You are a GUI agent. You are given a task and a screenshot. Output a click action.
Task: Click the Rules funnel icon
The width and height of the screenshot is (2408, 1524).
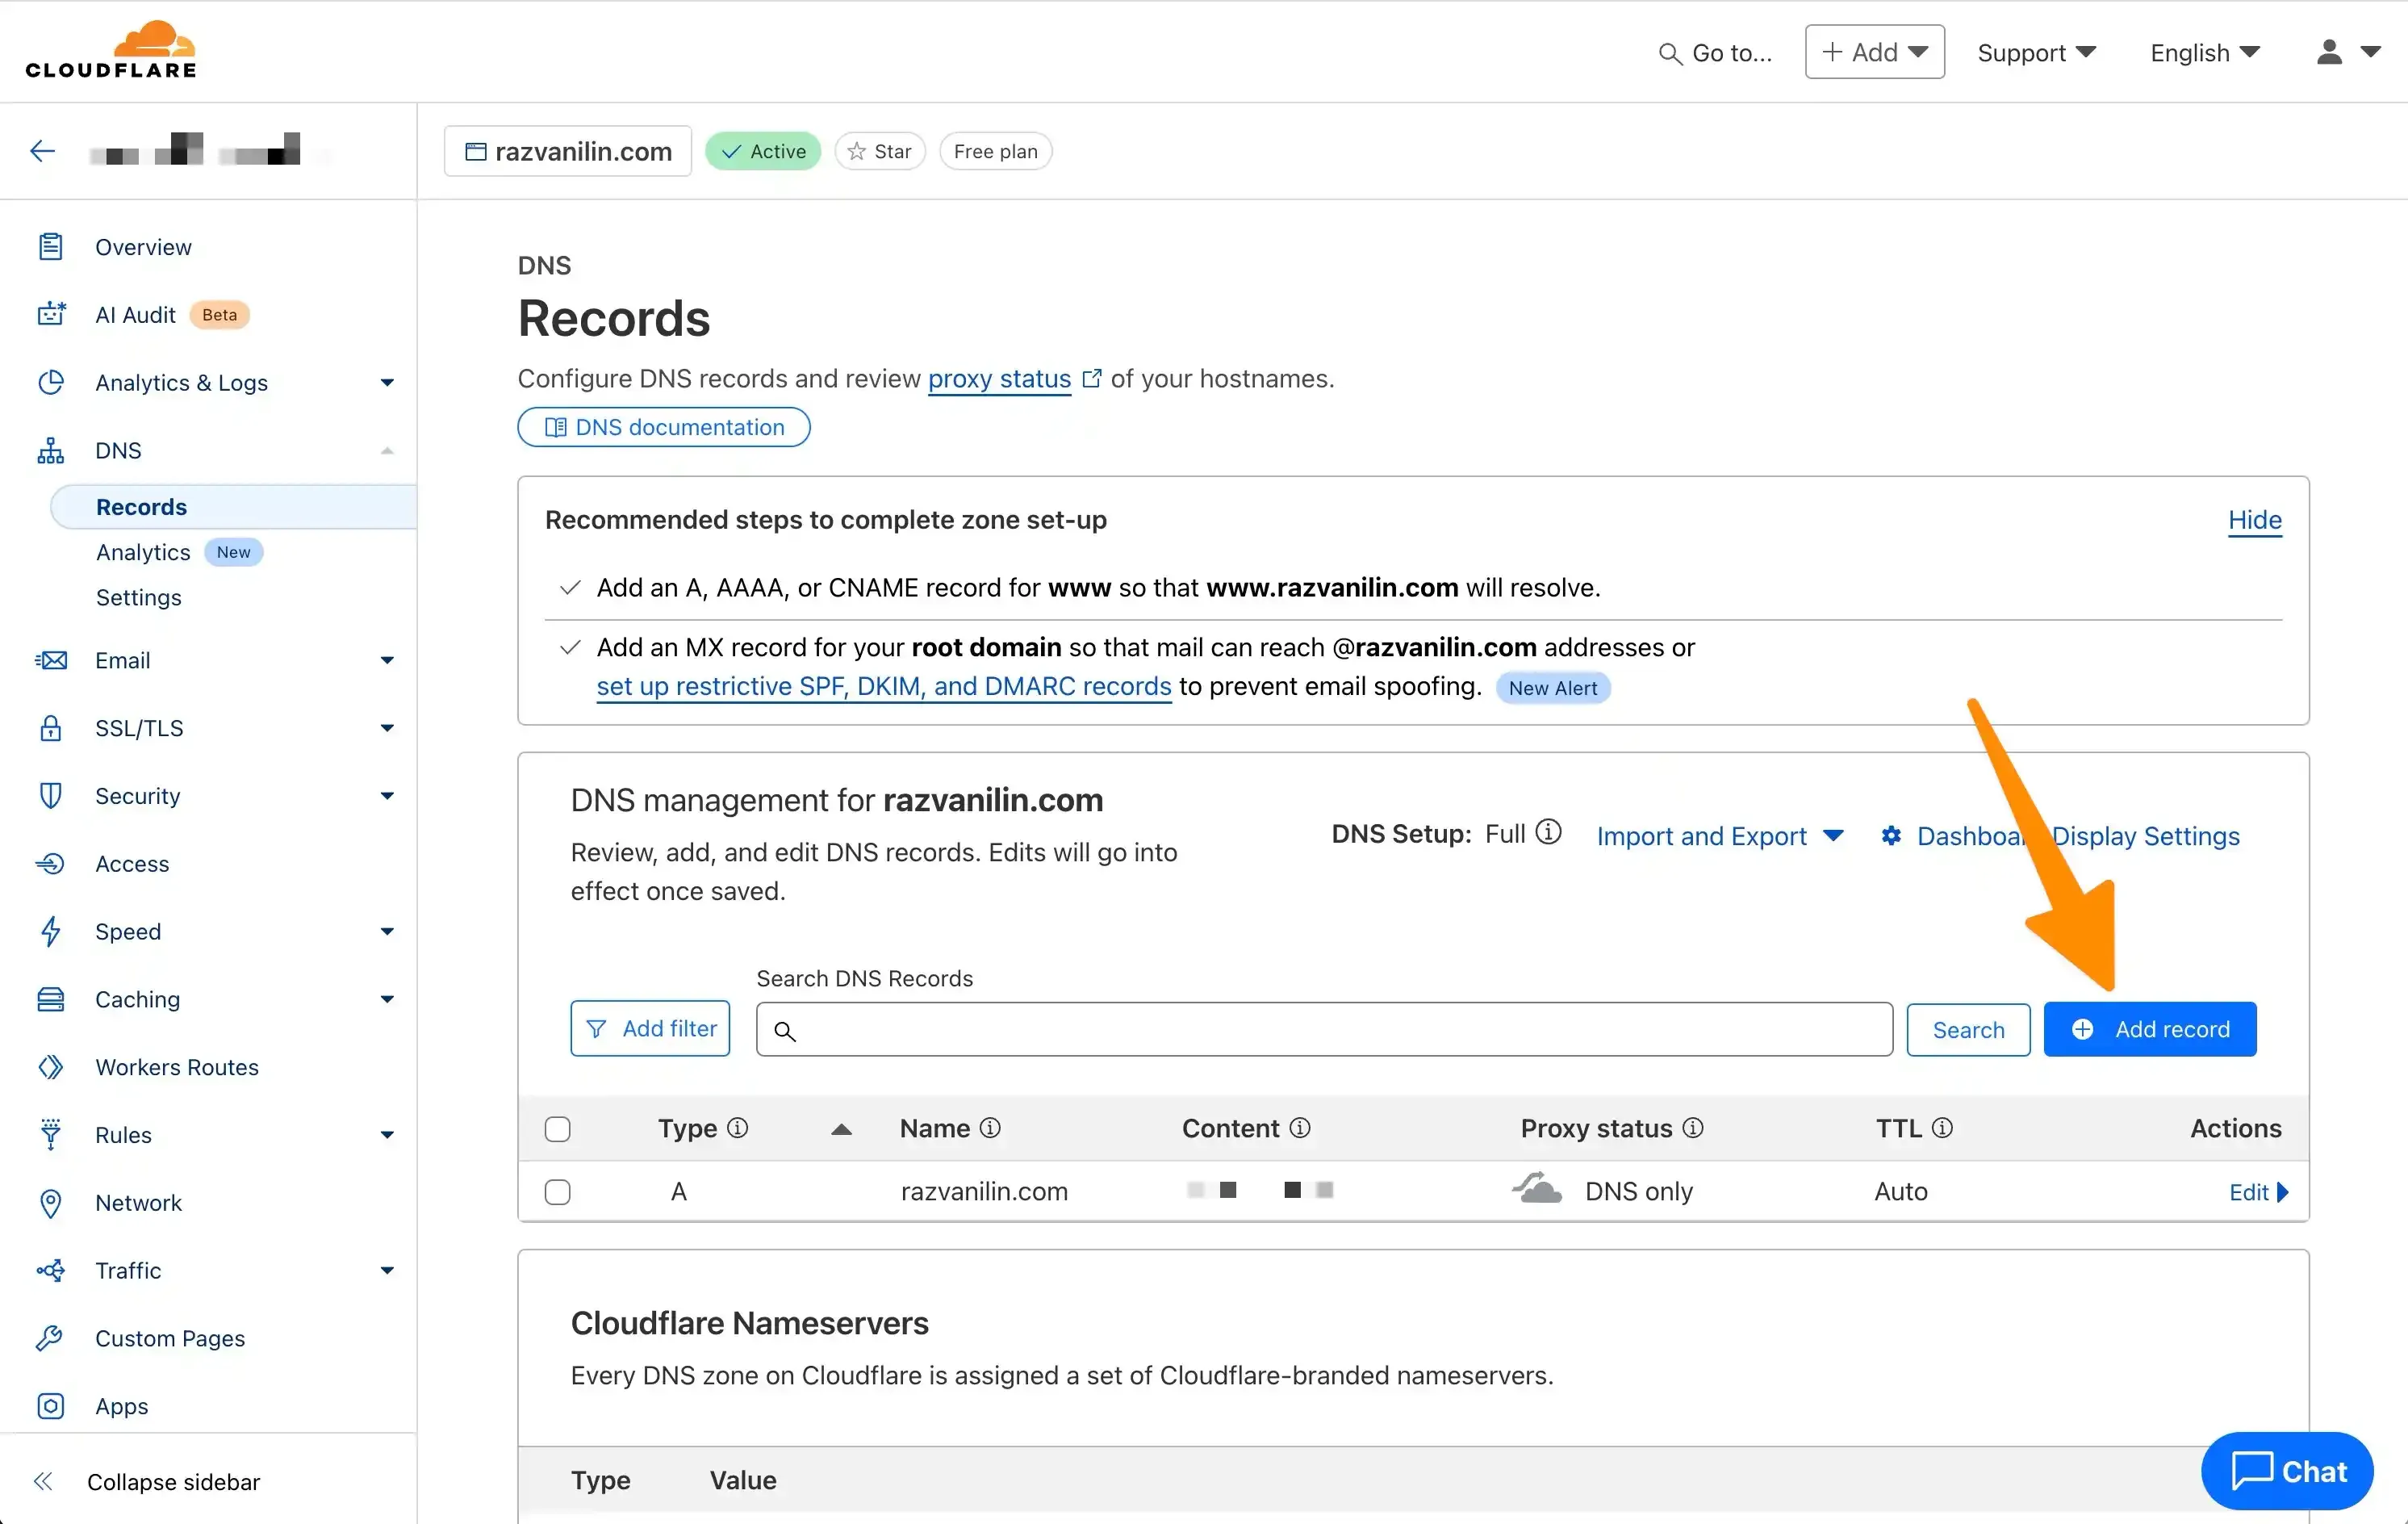coord(50,1134)
